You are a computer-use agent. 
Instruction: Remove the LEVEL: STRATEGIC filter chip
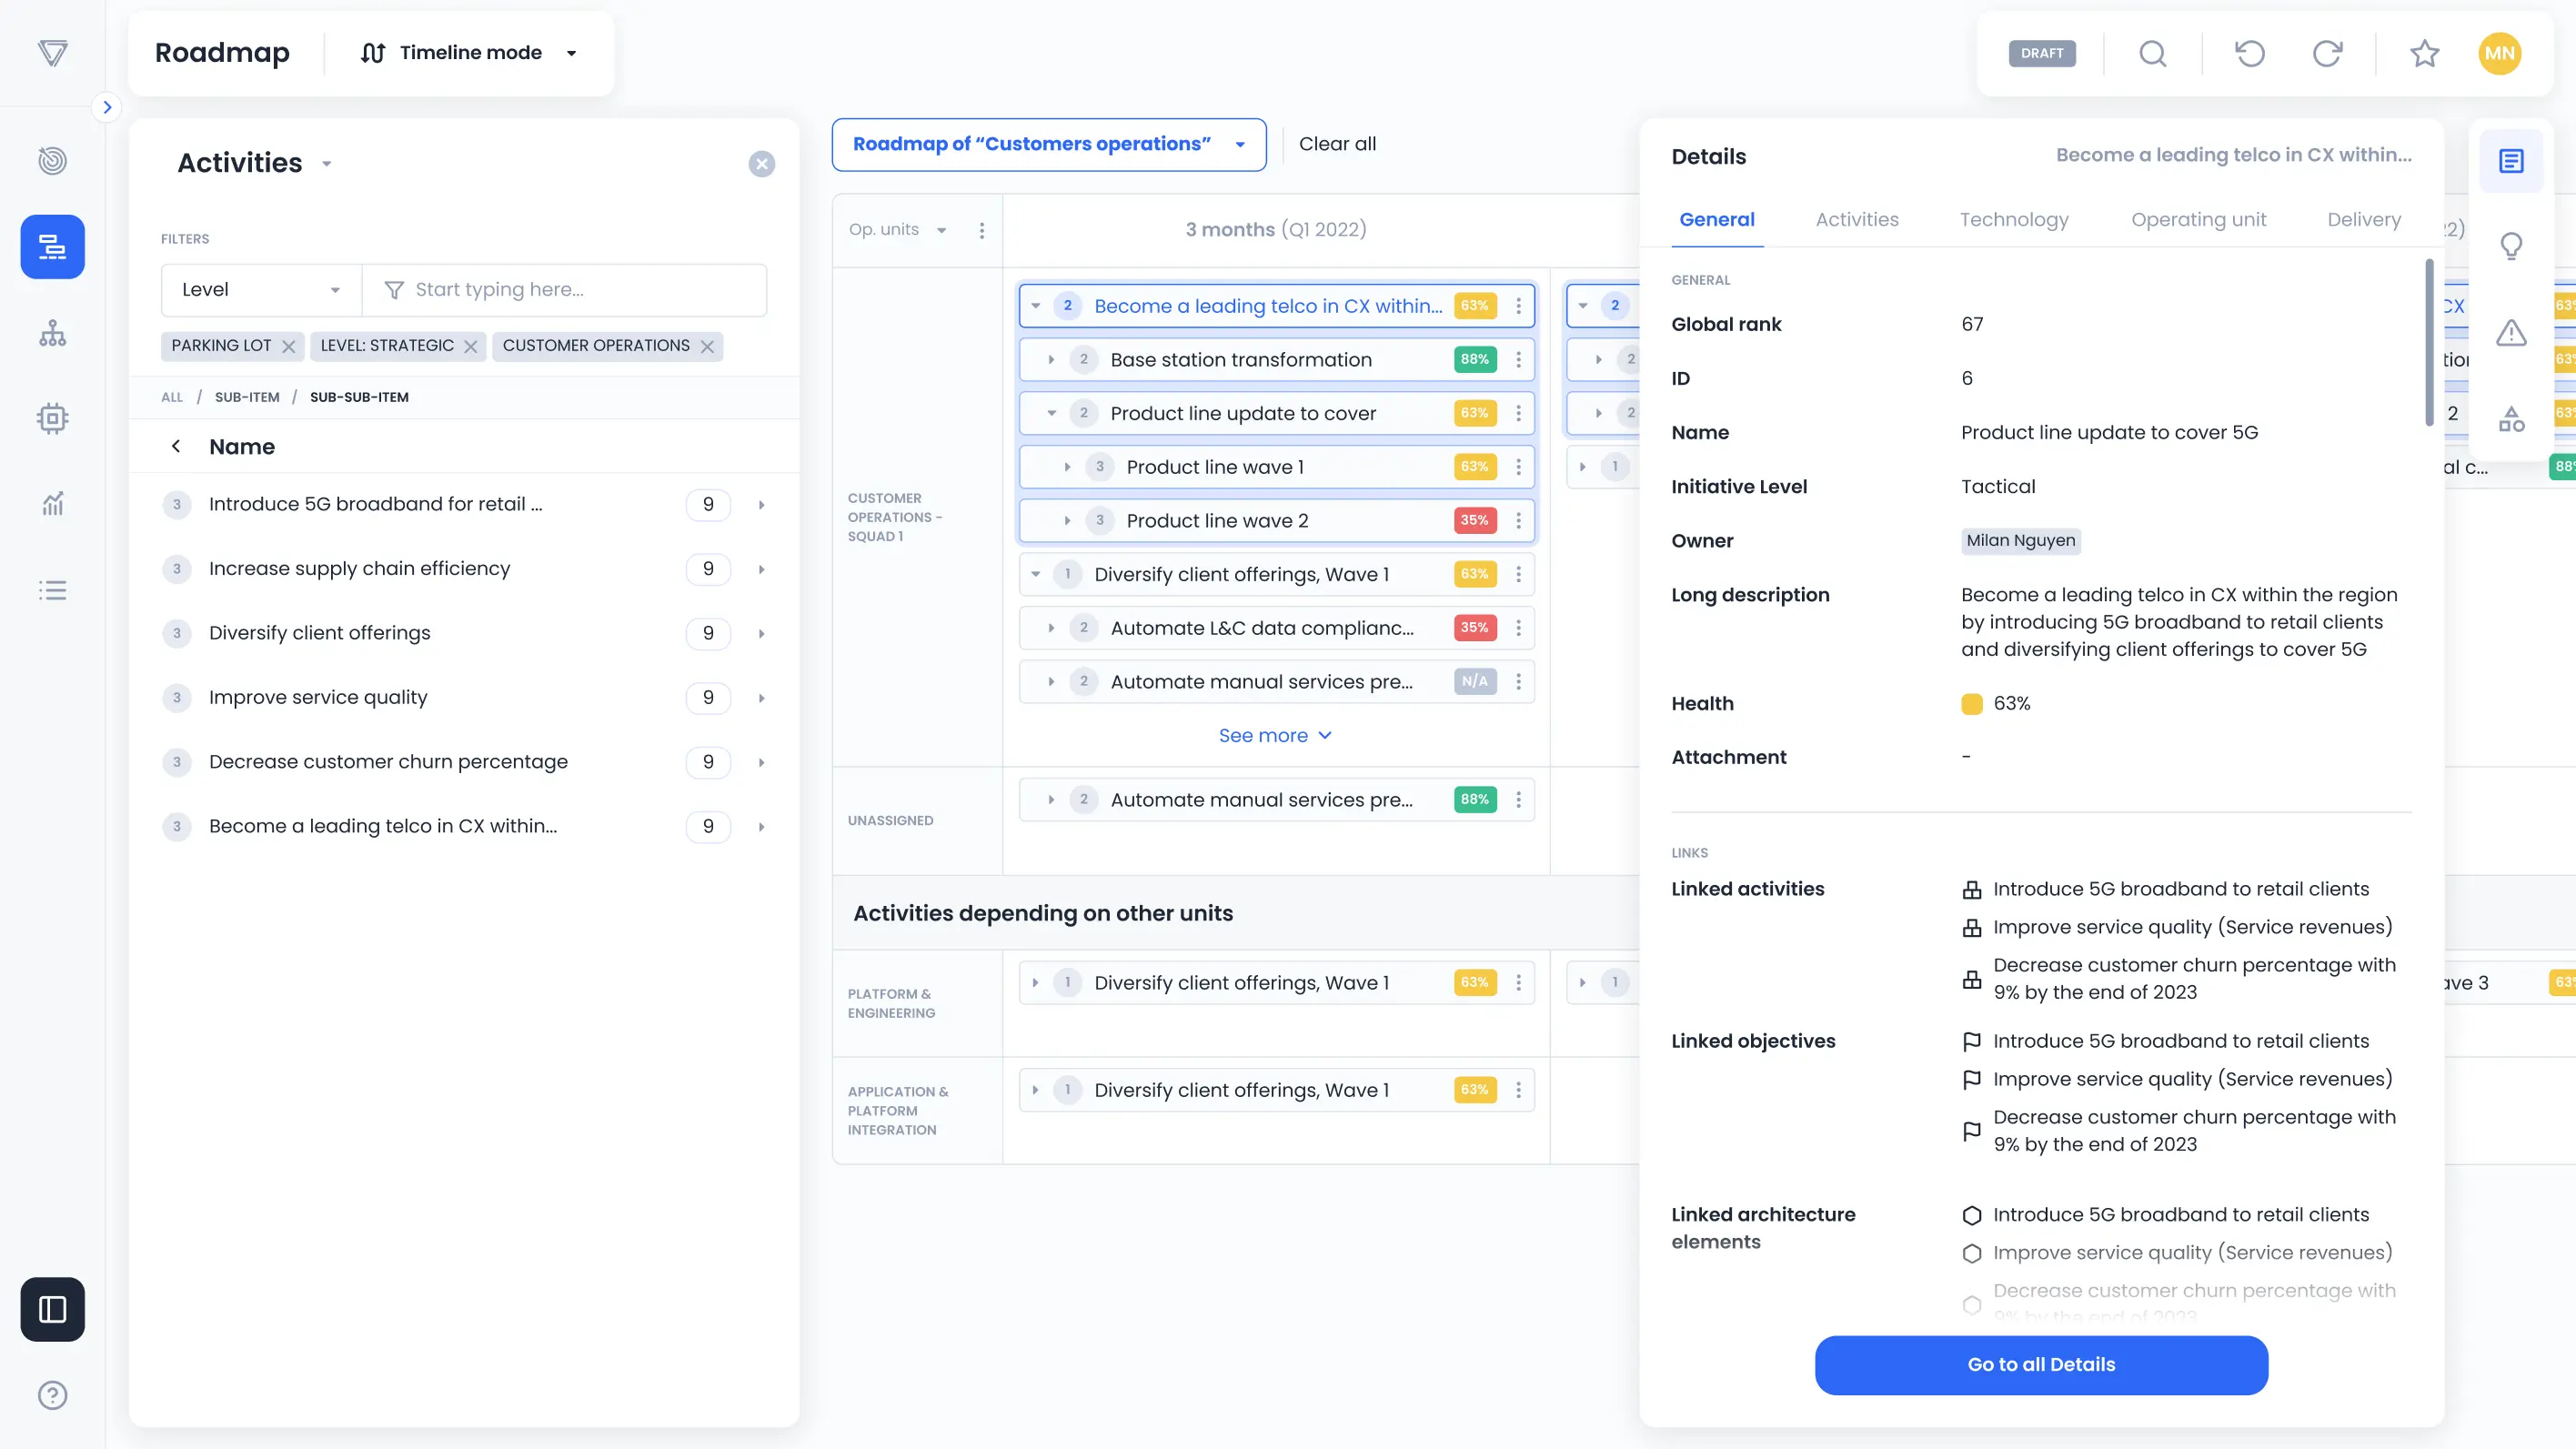pyautogui.click(x=470, y=346)
